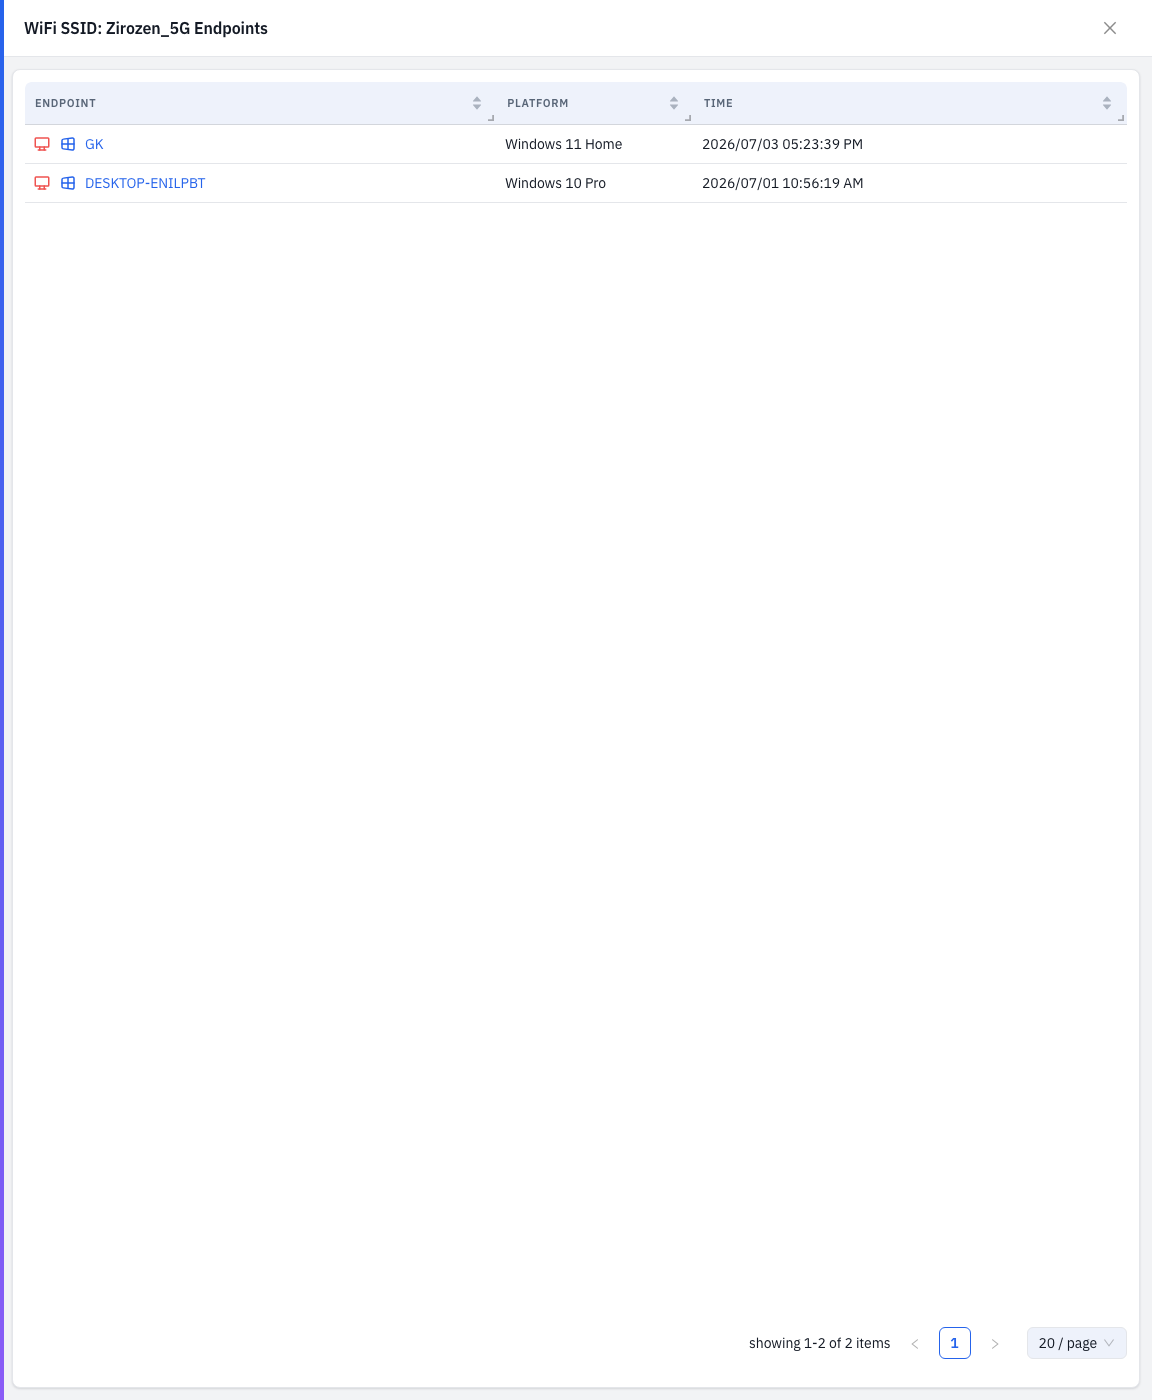Select page 1 in pagination
The width and height of the screenshot is (1152, 1400).
(x=955, y=1343)
